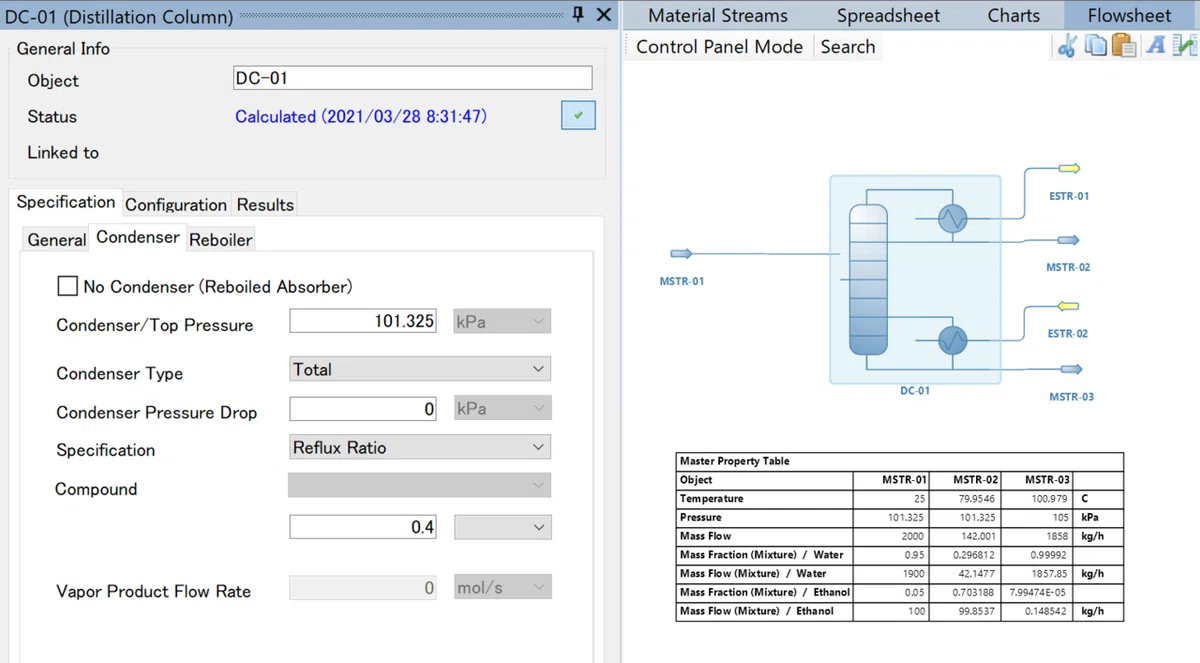This screenshot has width=1200, height=663.
Task: Open the Condenser Type dropdown showing Total
Action: point(420,369)
